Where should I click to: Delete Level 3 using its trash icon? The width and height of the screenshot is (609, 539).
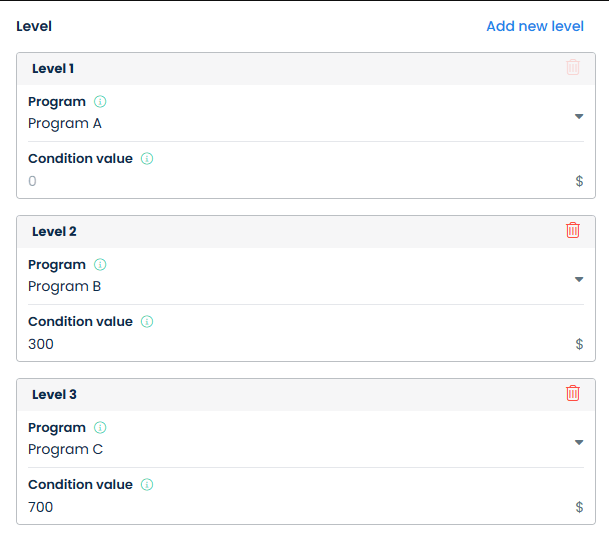(x=573, y=393)
